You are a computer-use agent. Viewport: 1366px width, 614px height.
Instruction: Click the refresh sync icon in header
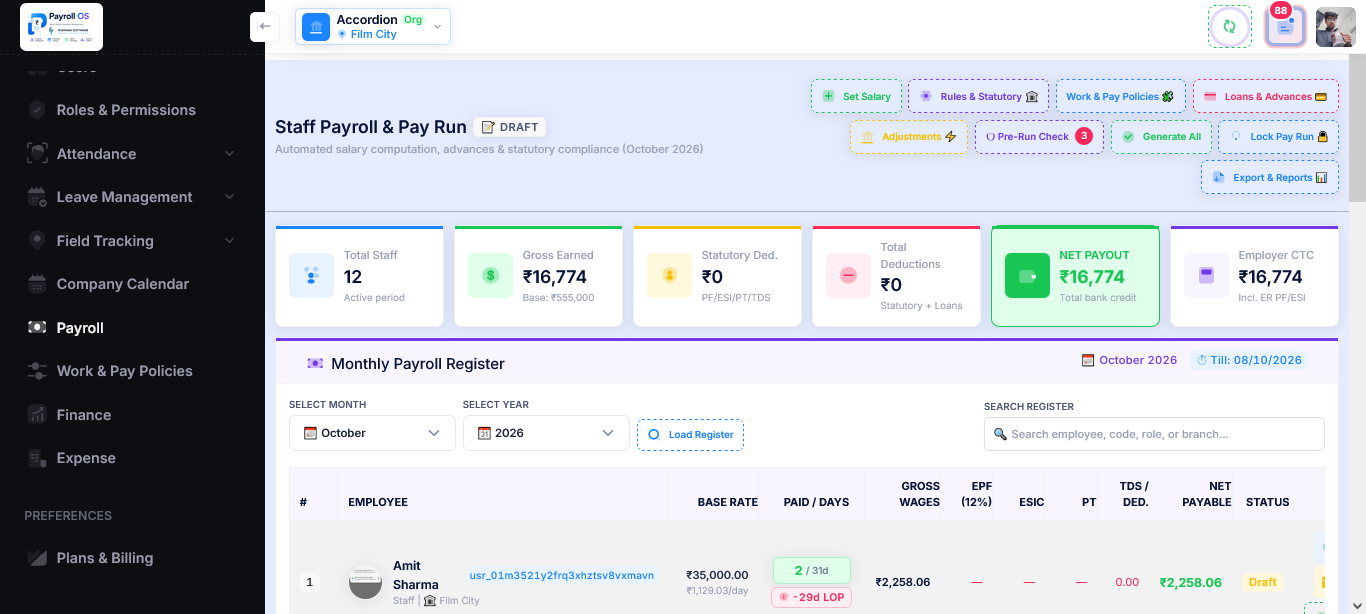pyautogui.click(x=1230, y=27)
